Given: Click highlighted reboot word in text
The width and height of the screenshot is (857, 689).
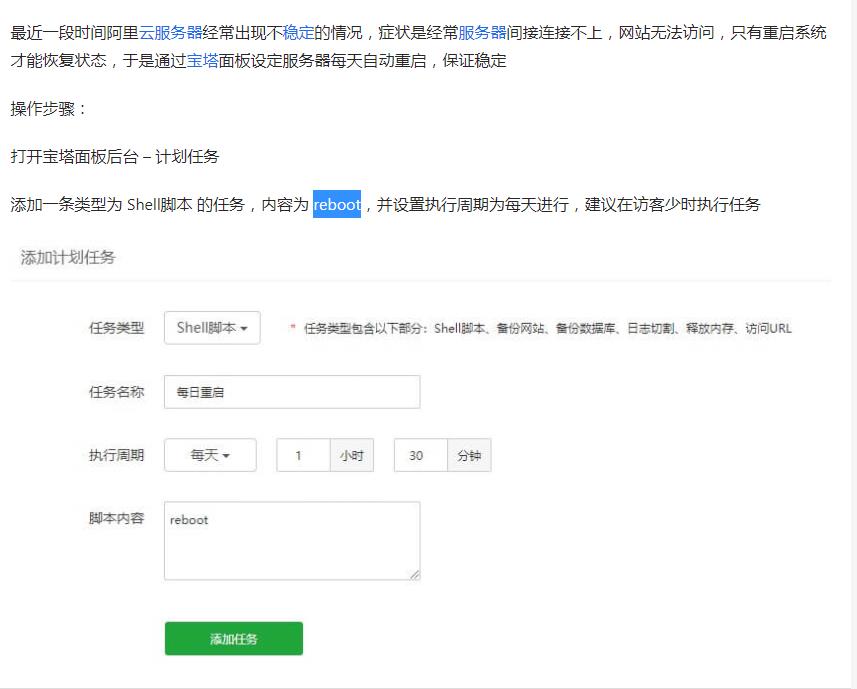Looking at the screenshot, I should point(337,204).
